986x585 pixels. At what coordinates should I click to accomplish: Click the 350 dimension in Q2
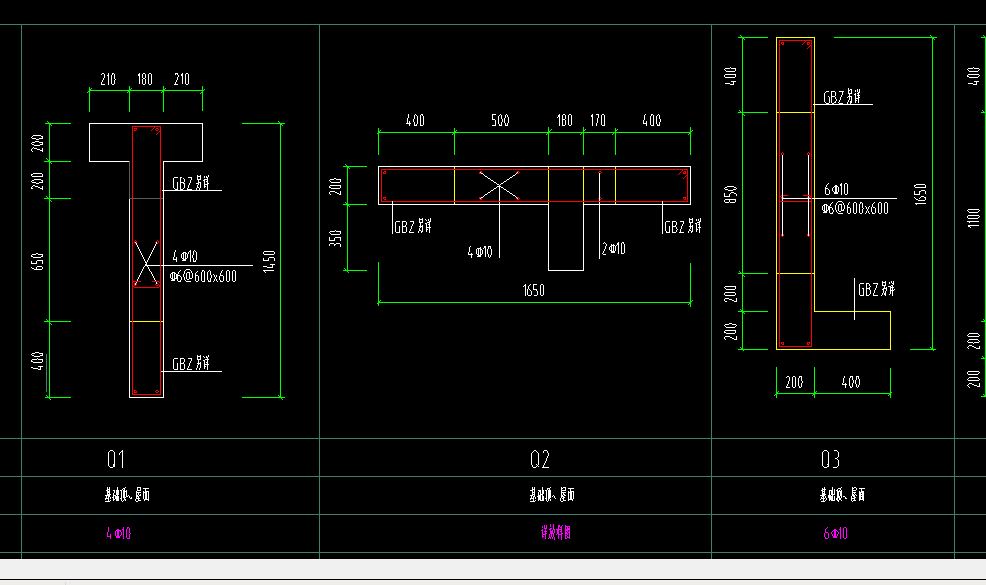(335, 238)
